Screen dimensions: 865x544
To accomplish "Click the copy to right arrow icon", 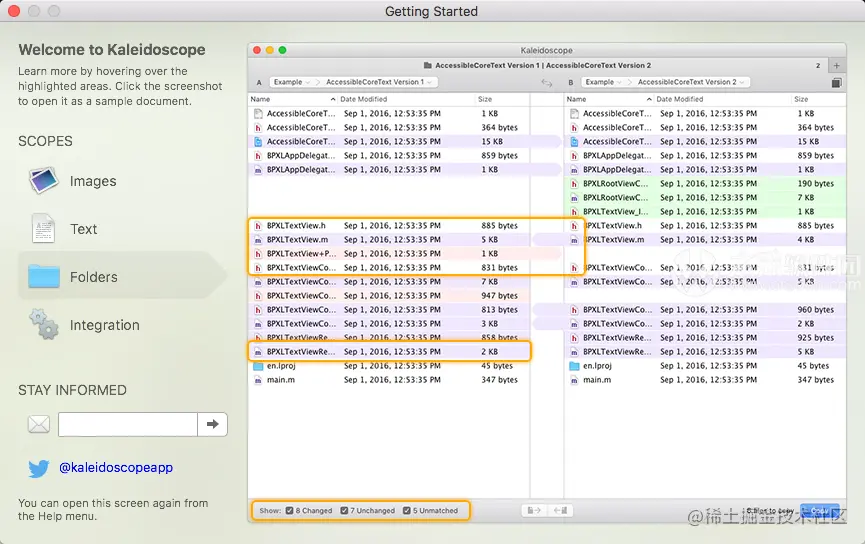I will coord(533,510).
